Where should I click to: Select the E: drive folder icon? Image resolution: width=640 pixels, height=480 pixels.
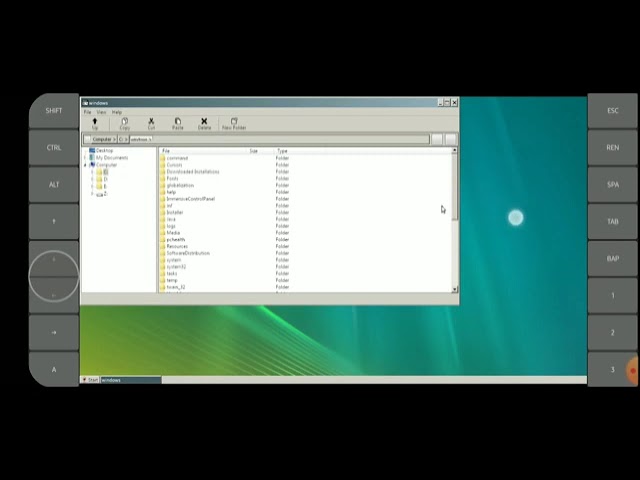pyautogui.click(x=99, y=187)
